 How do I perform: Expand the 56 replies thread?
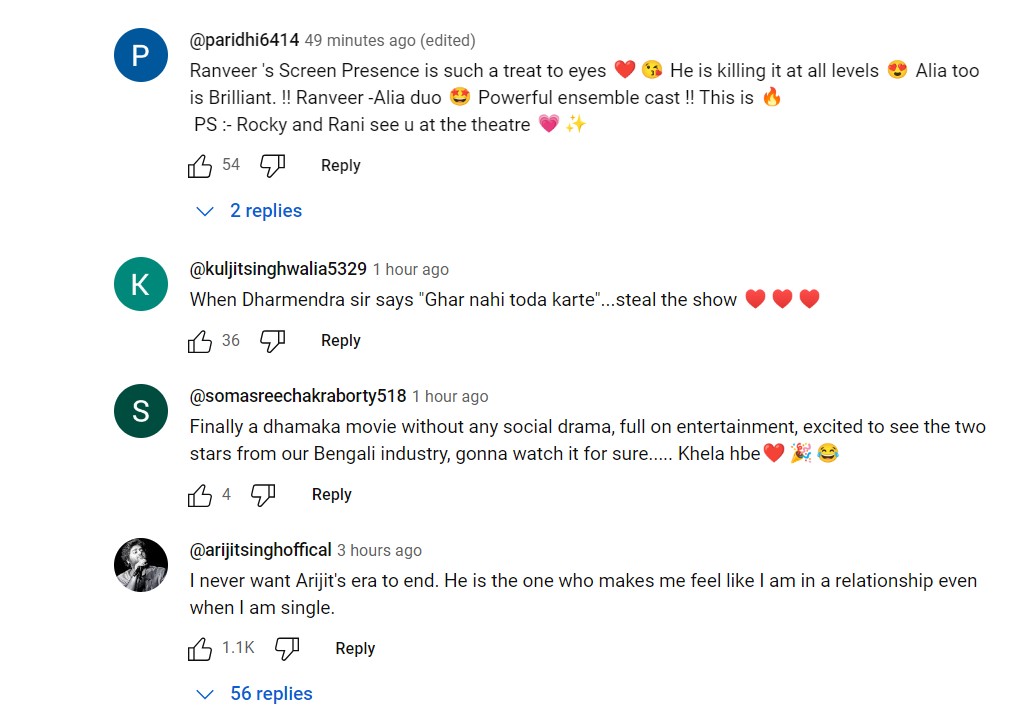[x=256, y=694]
